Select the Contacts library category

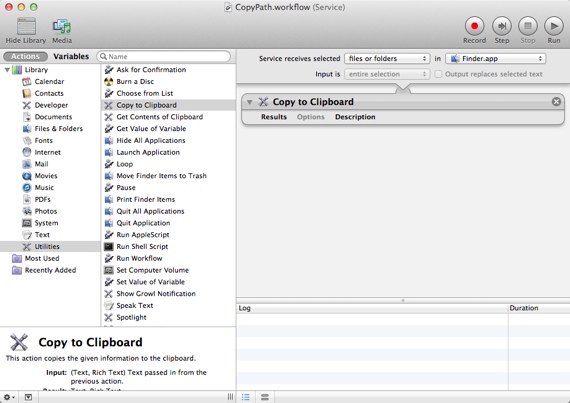49,93
